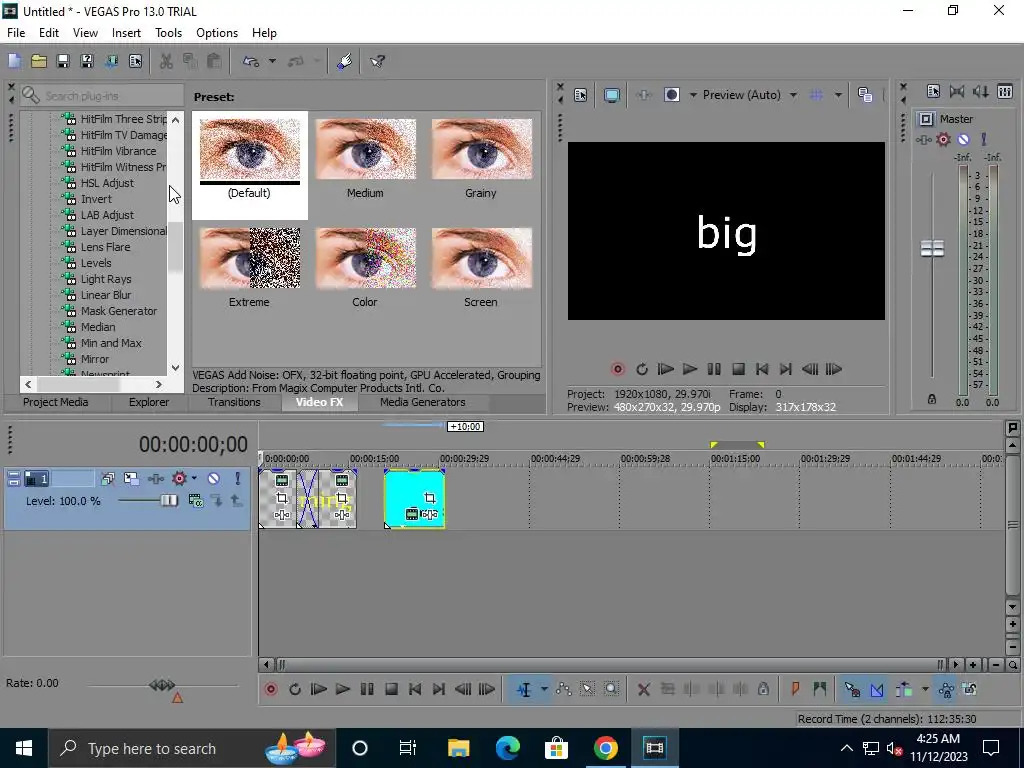The image size is (1024, 768).
Task: Save the project with the disk icon
Action: [63, 61]
